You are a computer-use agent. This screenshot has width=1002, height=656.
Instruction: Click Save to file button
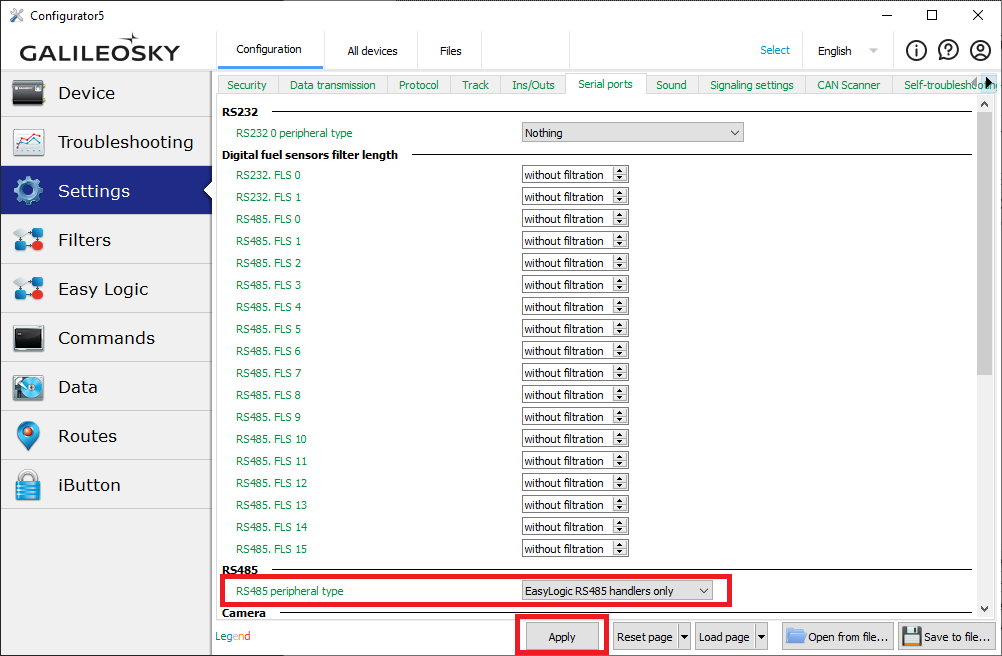tap(947, 637)
